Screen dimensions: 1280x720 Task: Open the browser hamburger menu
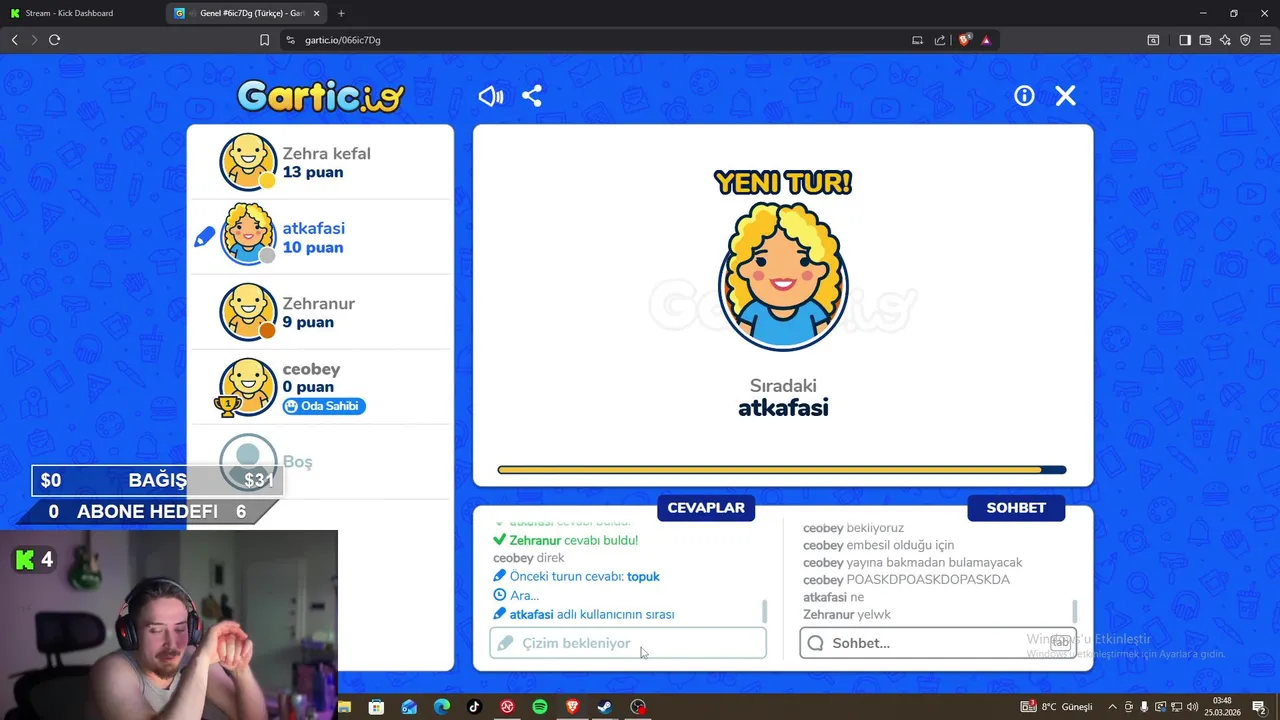click(1266, 40)
